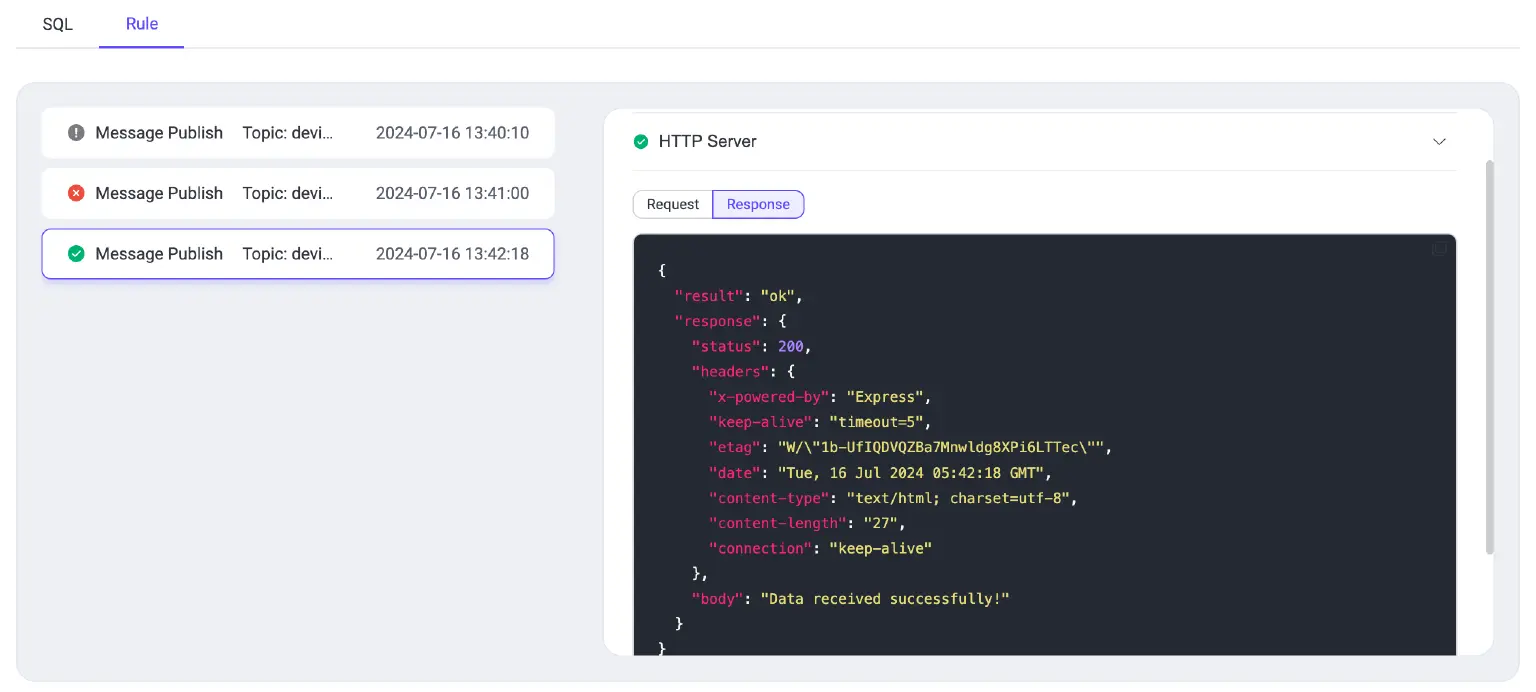Viewport: 1536px width, 692px height.
Task: Click the red error icon on the failed publish
Action: (76, 193)
